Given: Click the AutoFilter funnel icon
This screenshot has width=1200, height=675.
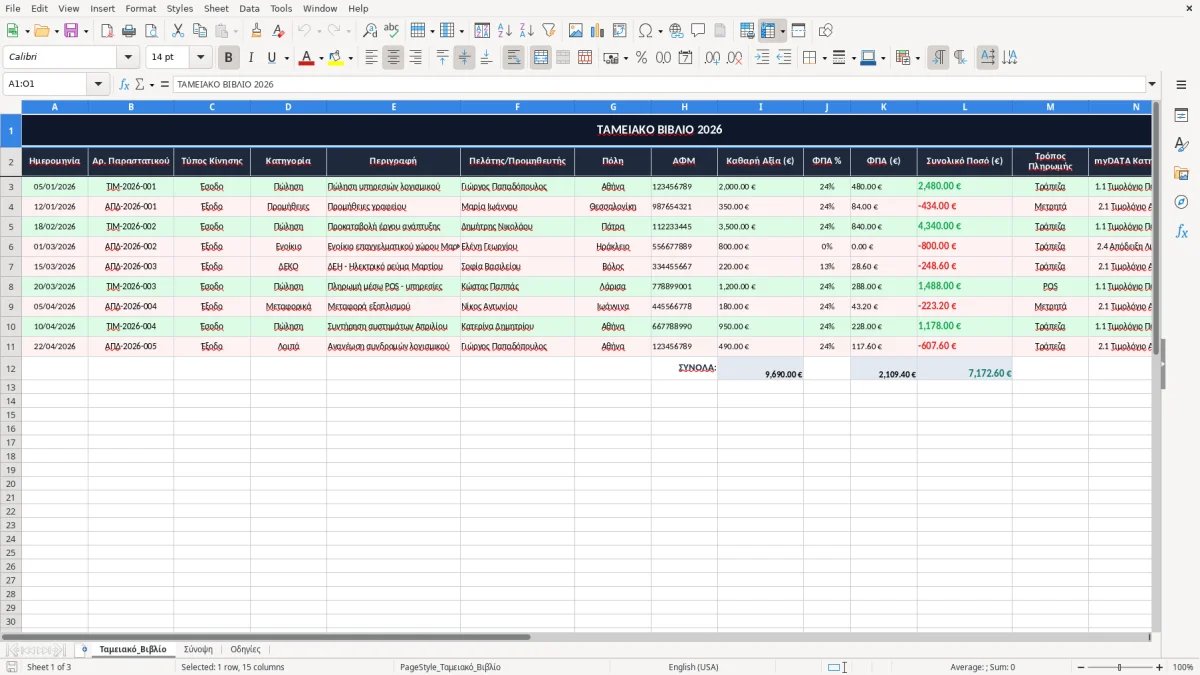Looking at the screenshot, I should (548, 31).
